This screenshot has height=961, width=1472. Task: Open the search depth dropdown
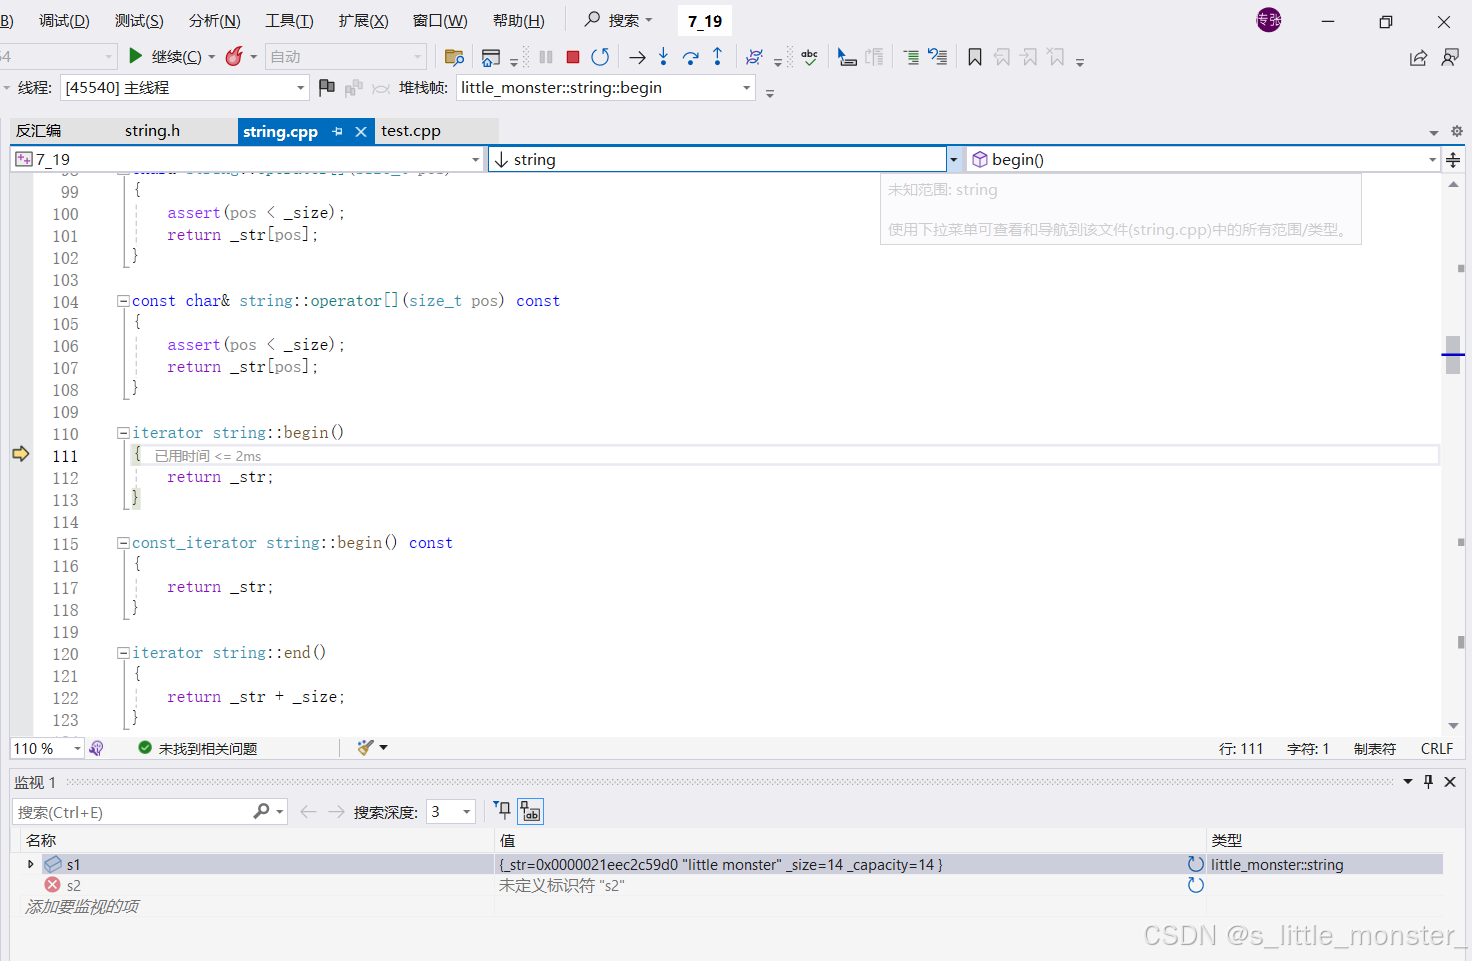pos(466,812)
